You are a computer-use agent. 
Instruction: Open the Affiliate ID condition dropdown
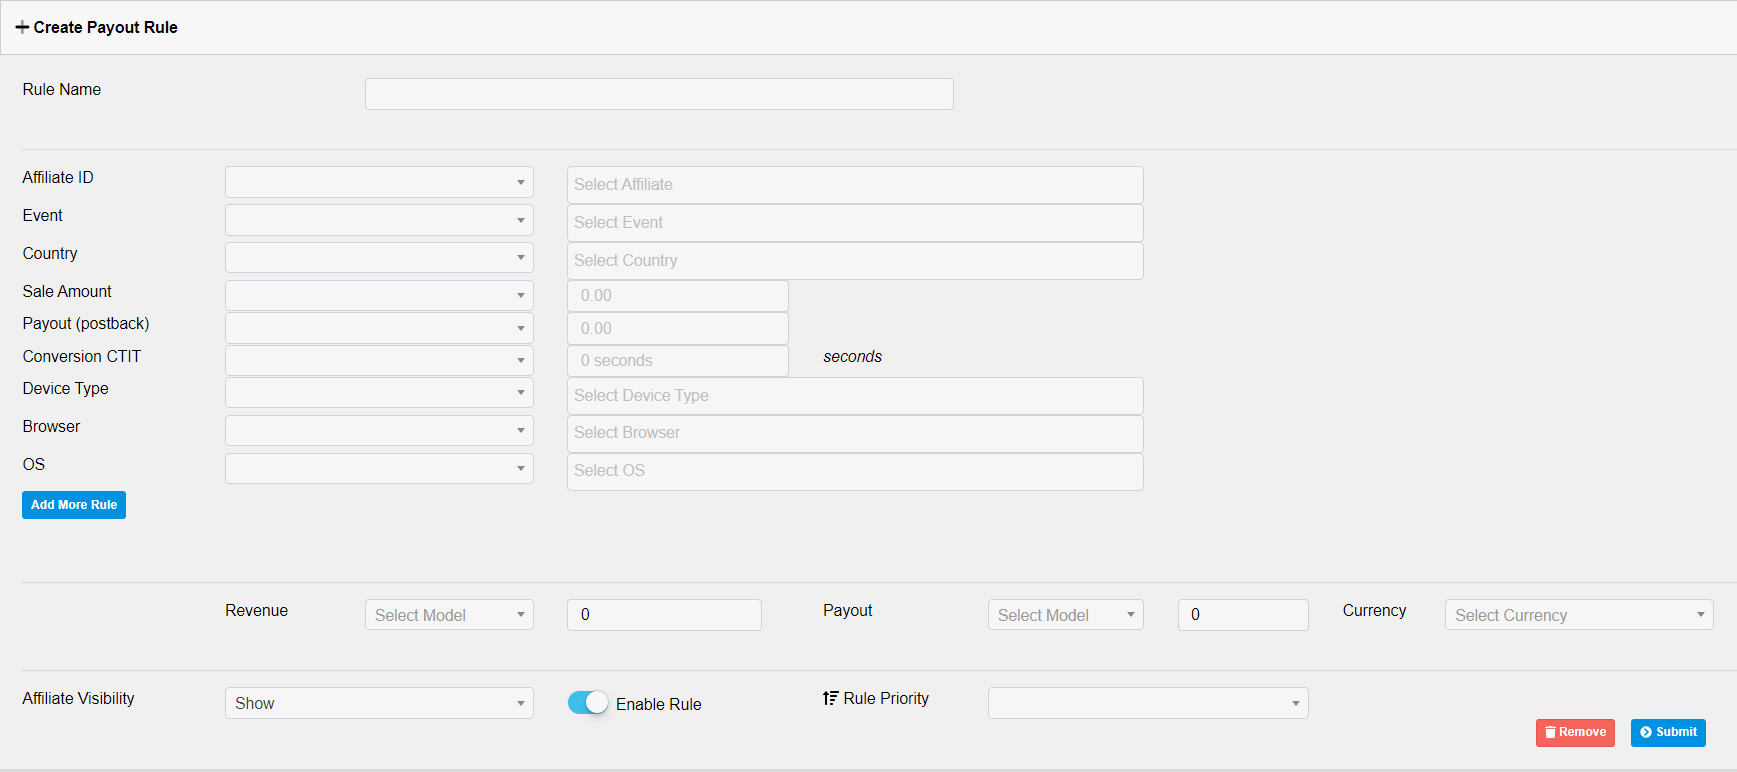[x=379, y=182]
